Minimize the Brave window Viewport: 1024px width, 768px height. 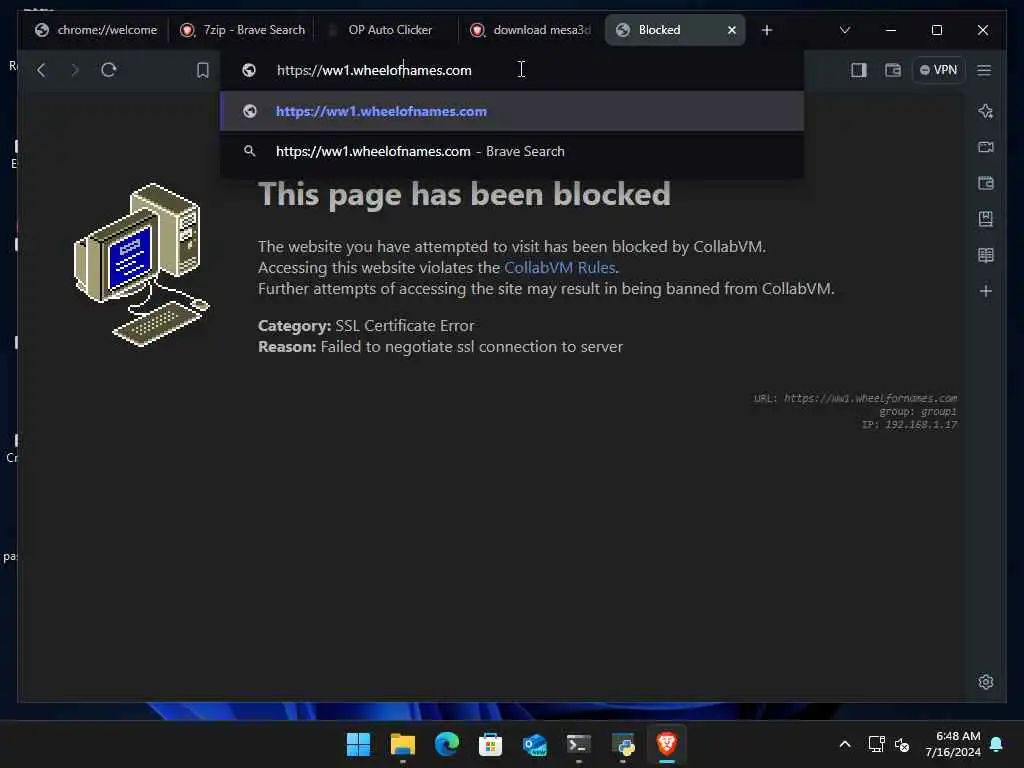(x=891, y=30)
